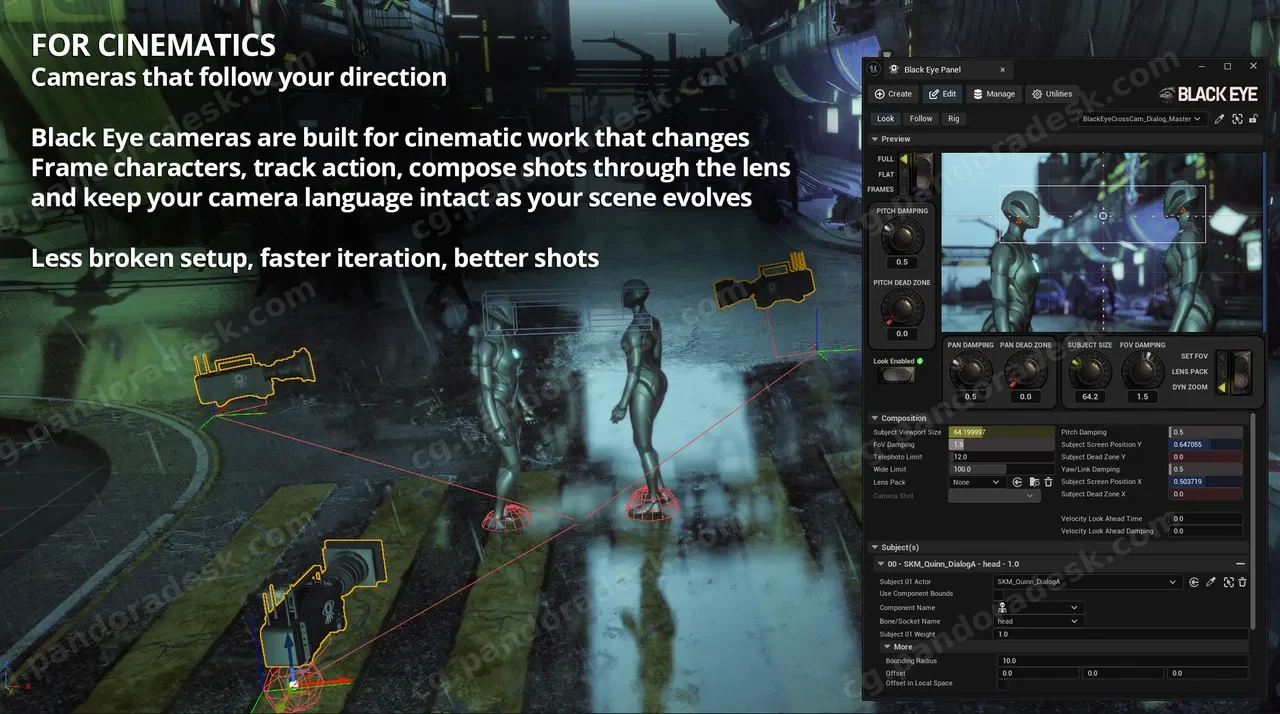Screen dimensions: 1280x714
Task: Select the Black Eye Panel window tab
Action: pos(949,70)
